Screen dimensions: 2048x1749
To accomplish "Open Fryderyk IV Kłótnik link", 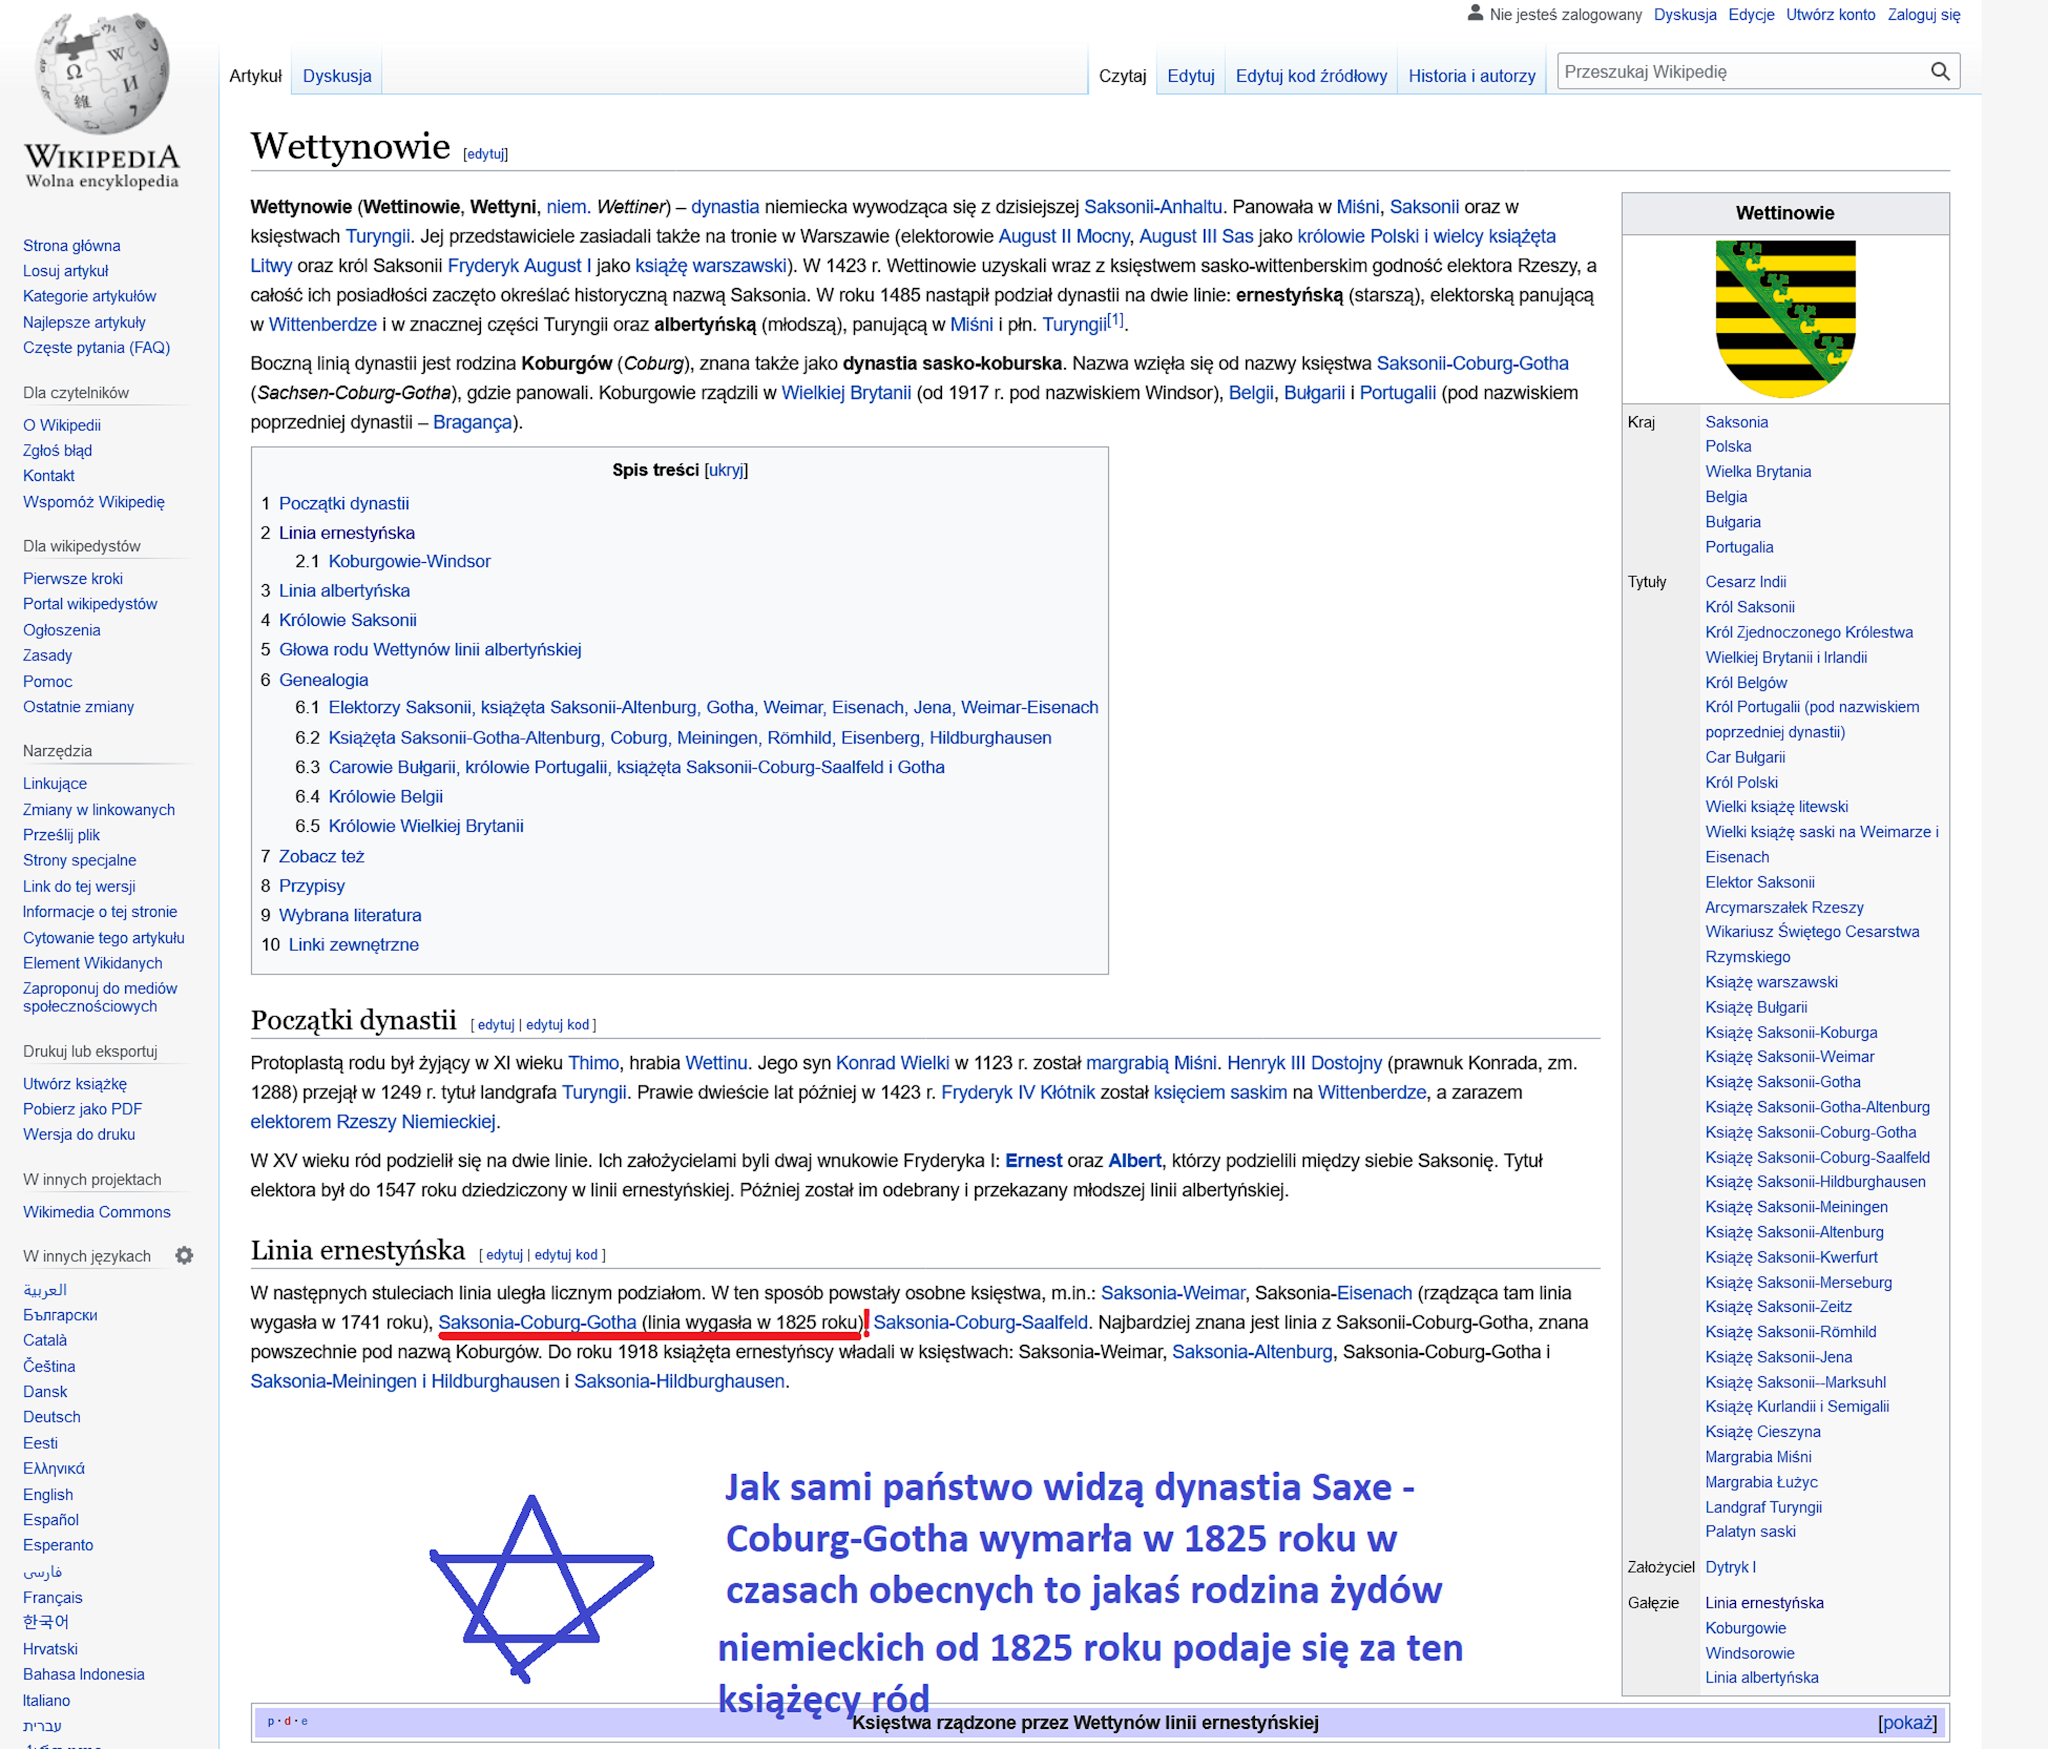I will [1018, 1093].
